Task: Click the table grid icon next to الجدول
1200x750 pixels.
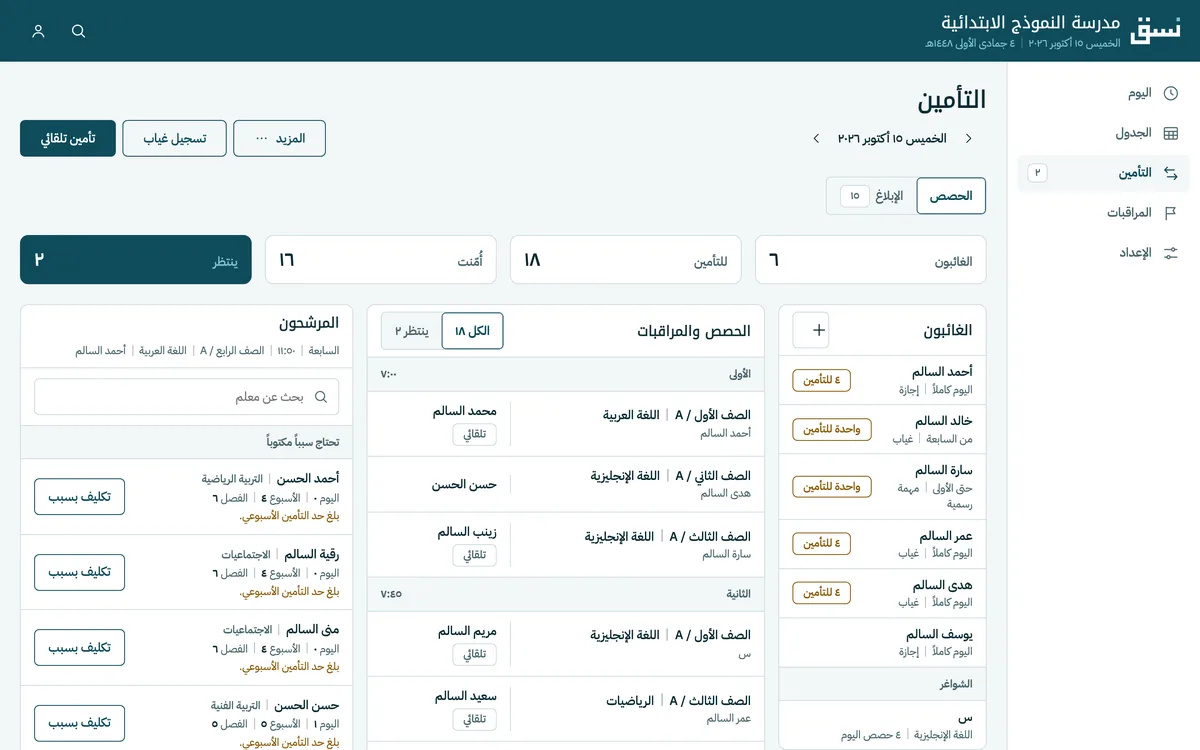Action: click(1171, 133)
